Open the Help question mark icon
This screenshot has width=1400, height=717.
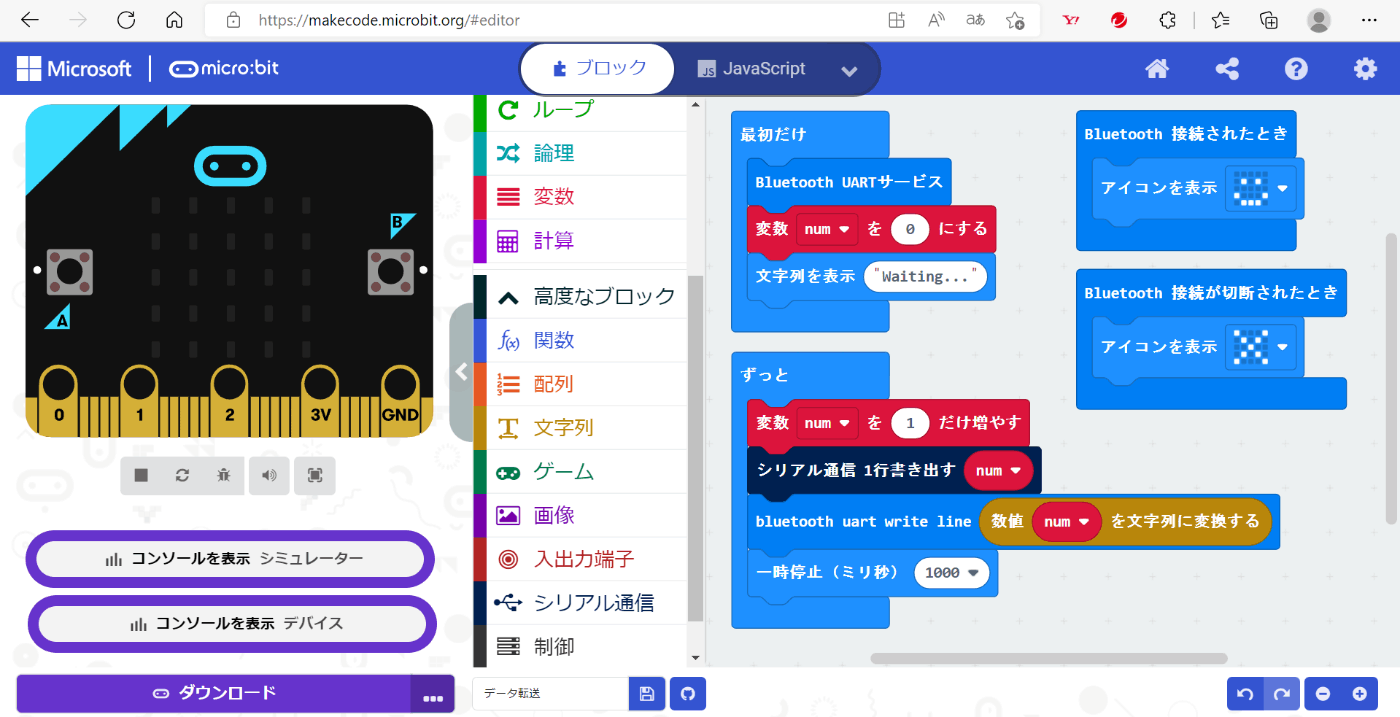(1296, 69)
